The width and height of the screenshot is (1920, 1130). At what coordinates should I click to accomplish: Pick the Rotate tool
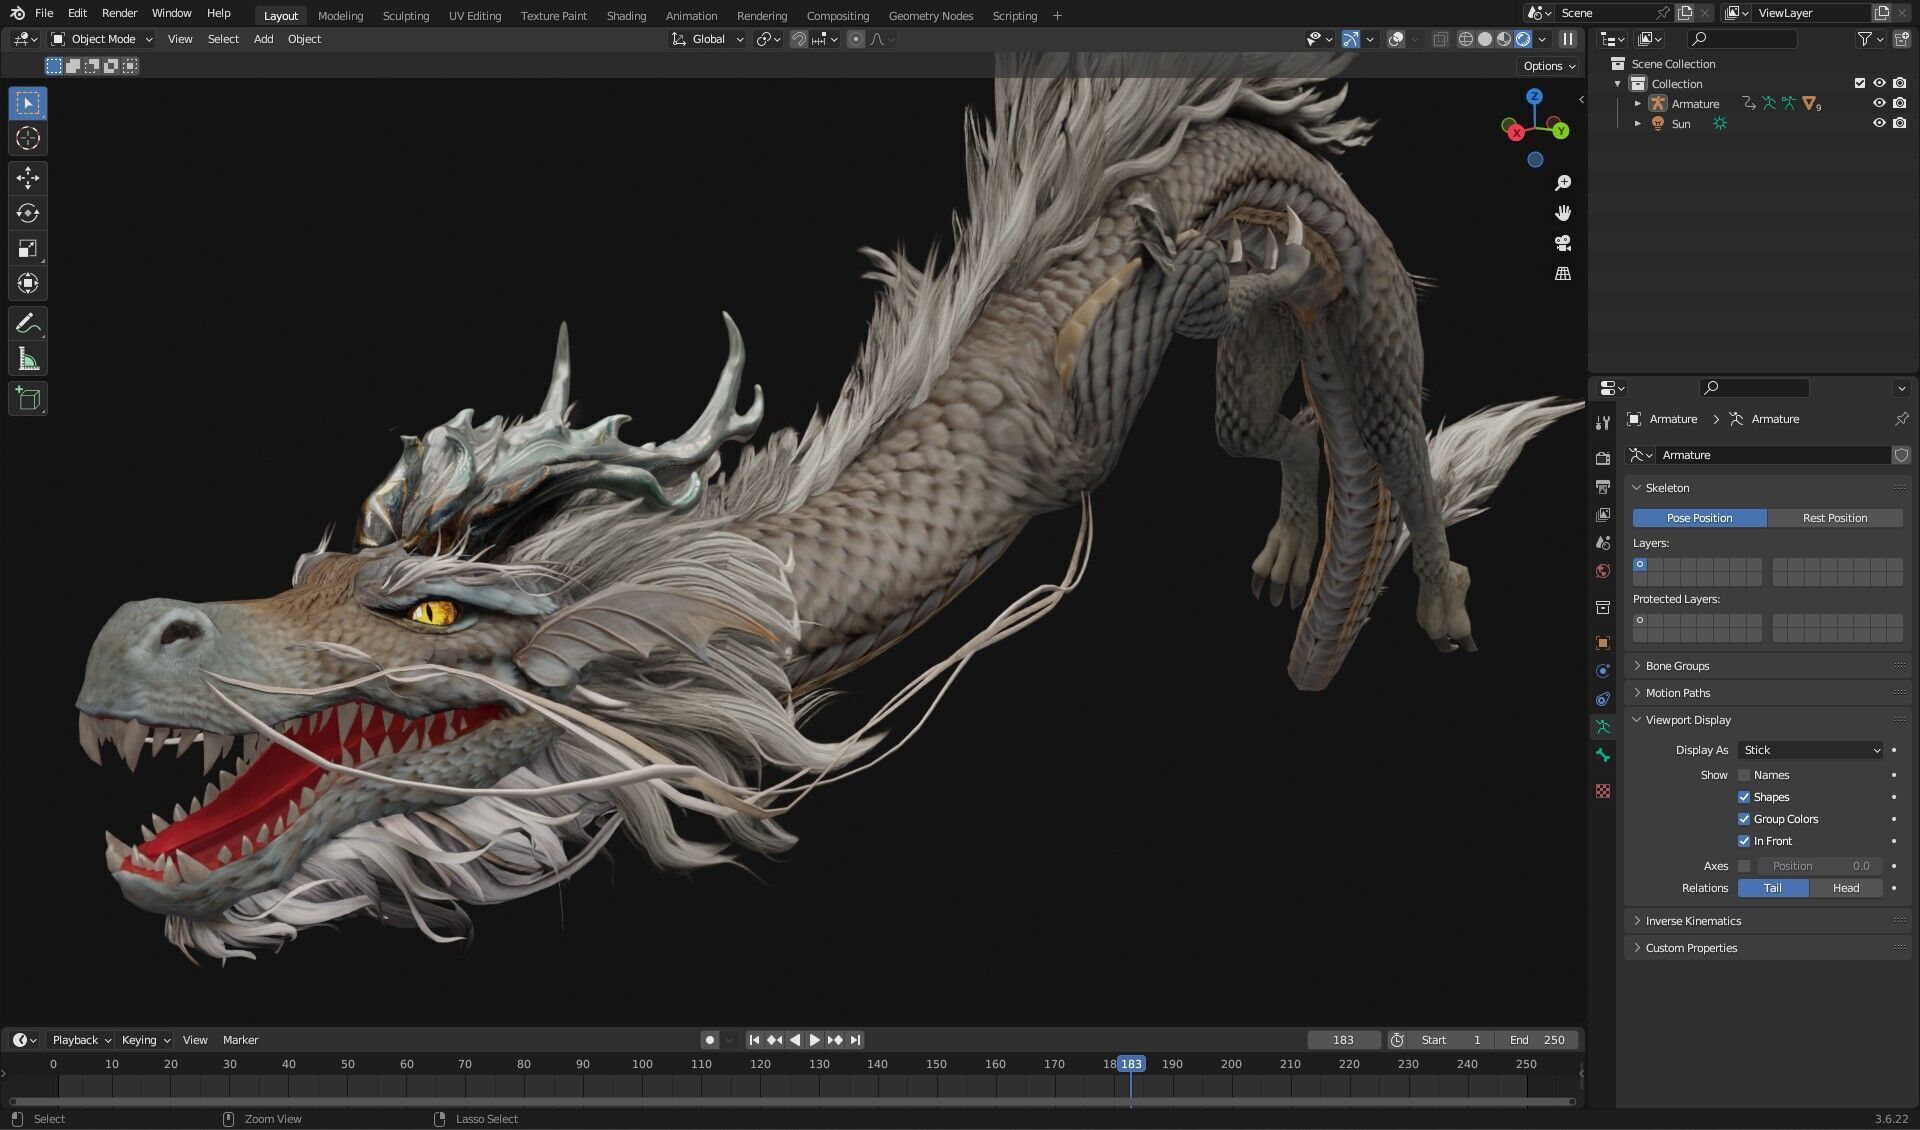tap(28, 213)
